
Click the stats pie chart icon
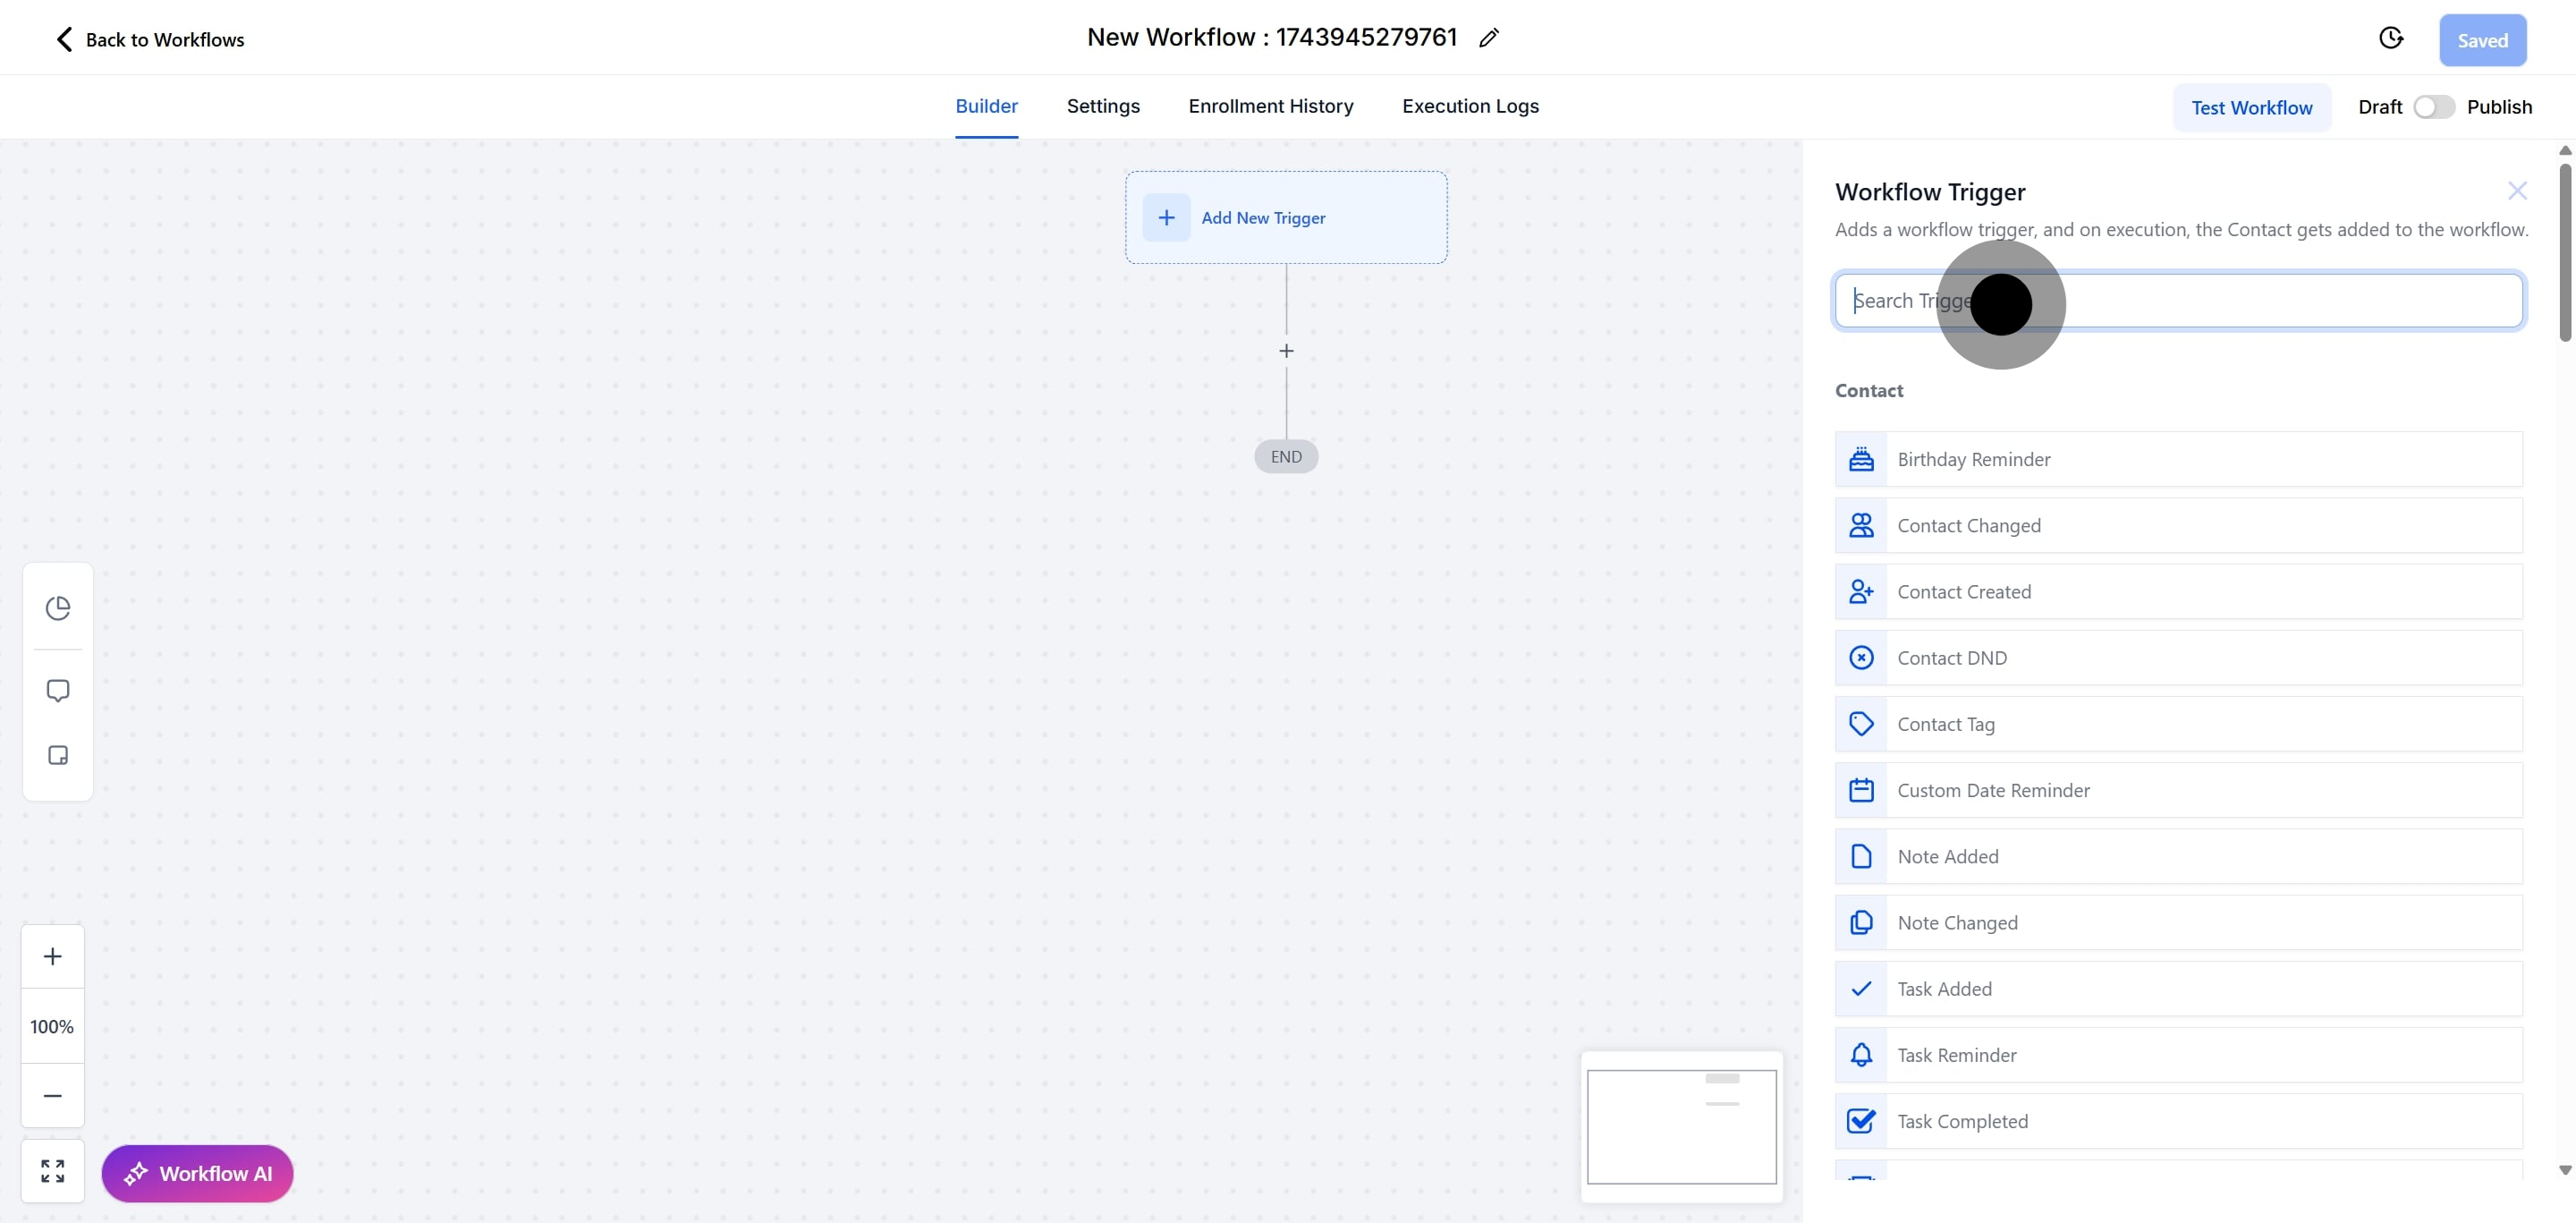point(58,607)
